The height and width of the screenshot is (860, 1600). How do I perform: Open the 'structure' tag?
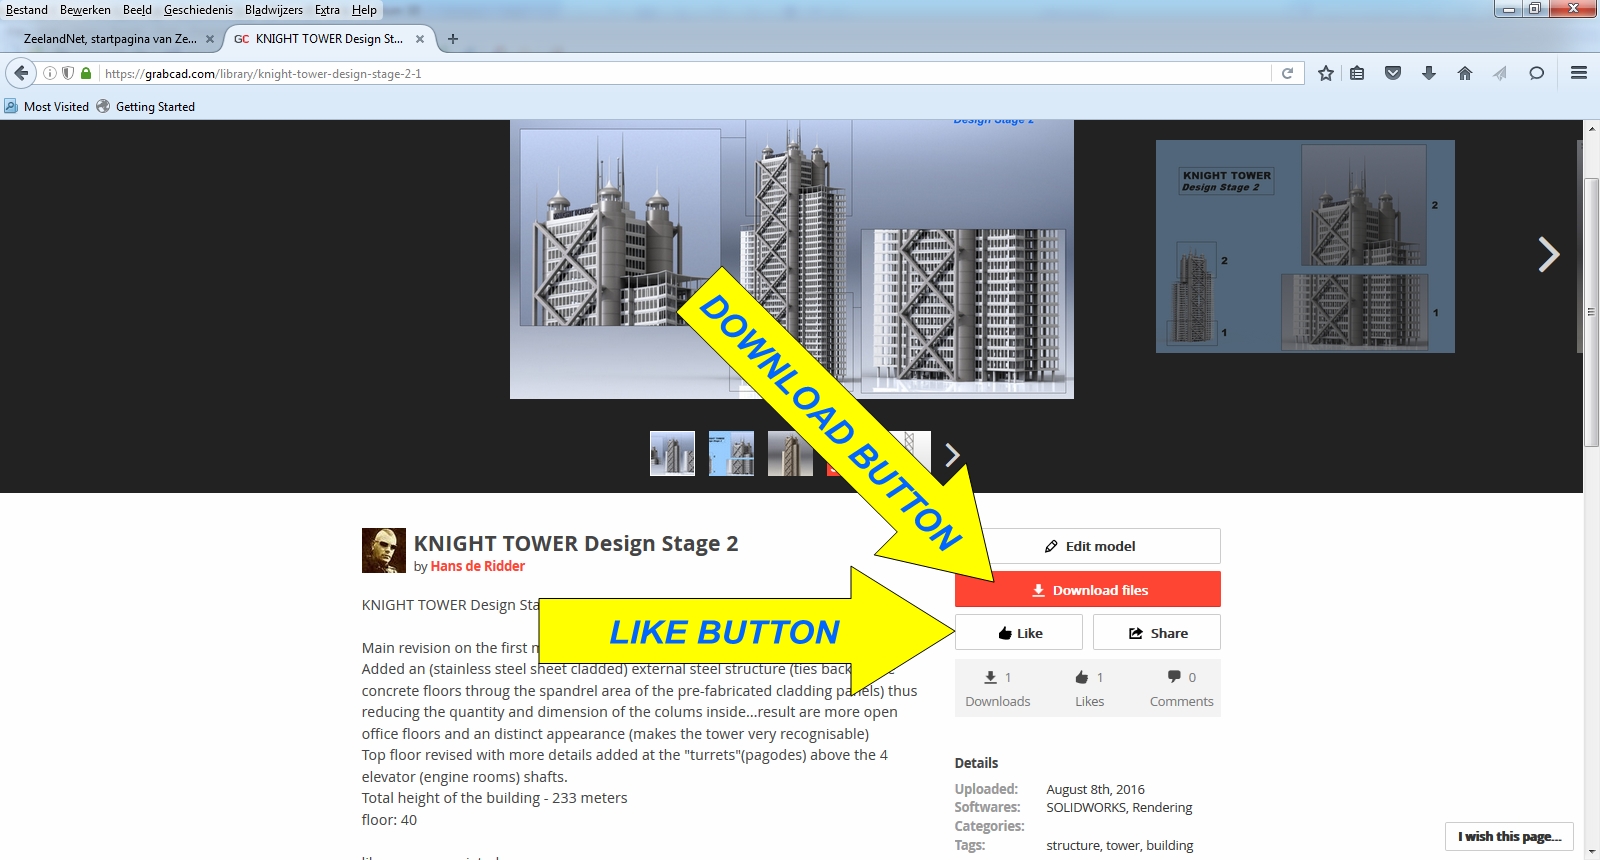click(1073, 846)
